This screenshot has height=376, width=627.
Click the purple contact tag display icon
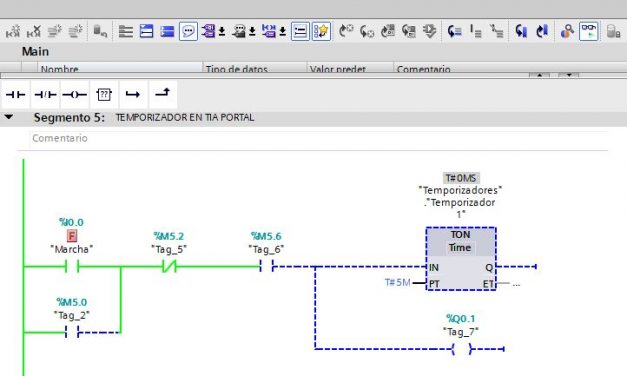[x=269, y=31]
